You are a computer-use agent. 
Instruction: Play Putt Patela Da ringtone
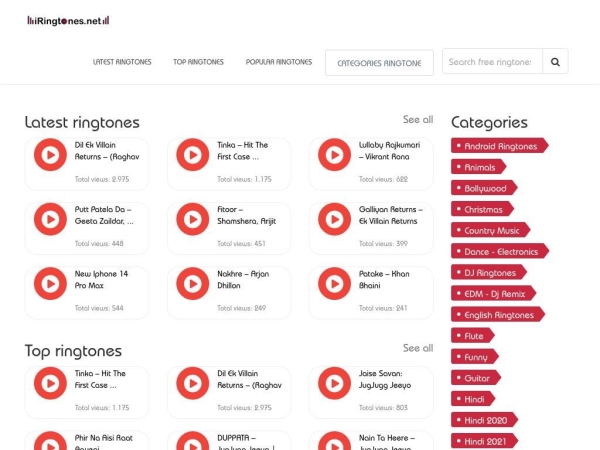[x=48, y=218]
